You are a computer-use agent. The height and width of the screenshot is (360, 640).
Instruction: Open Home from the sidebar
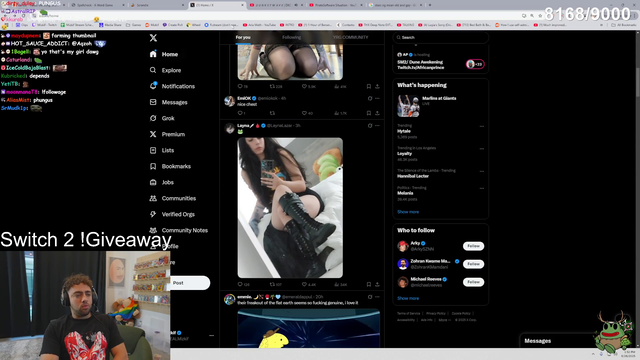click(164, 54)
